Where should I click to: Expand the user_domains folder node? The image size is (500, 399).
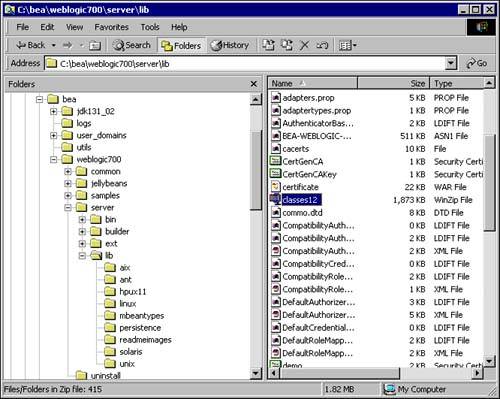coord(53,135)
